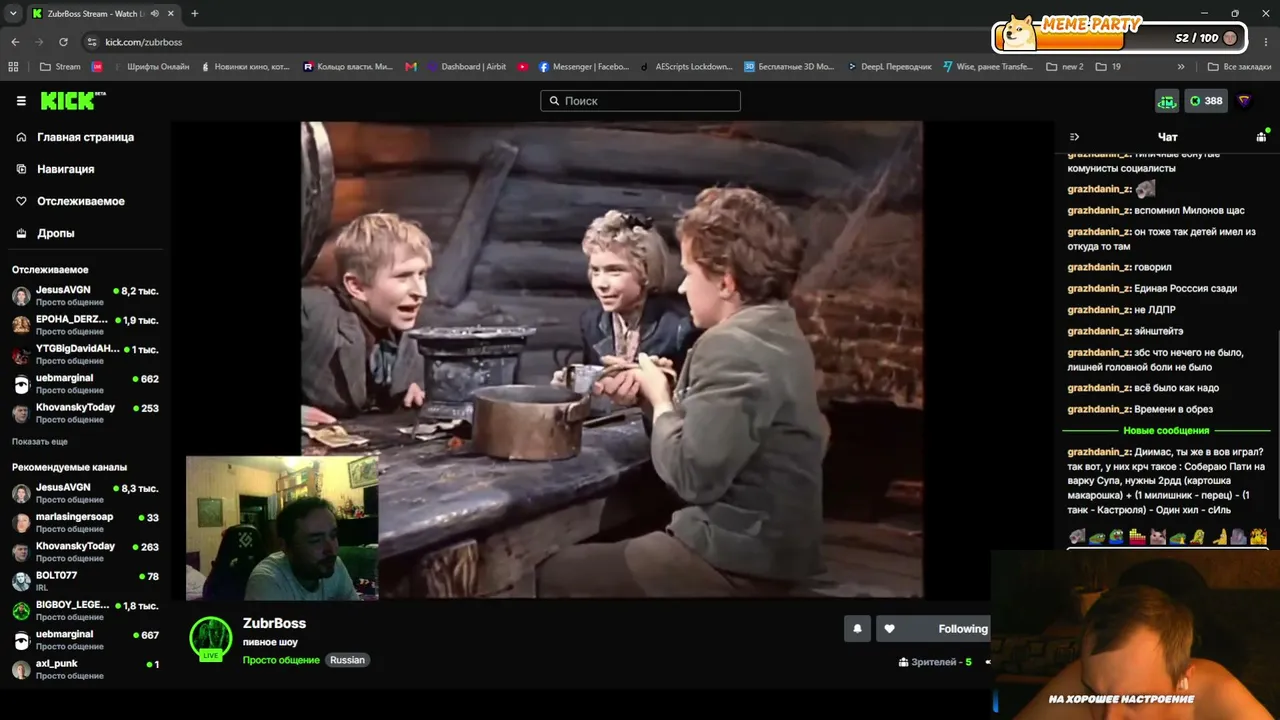This screenshot has width=1280, height=720.
Task: Open the BIGBOY_LEGE recommended channel
Action: [85, 610]
